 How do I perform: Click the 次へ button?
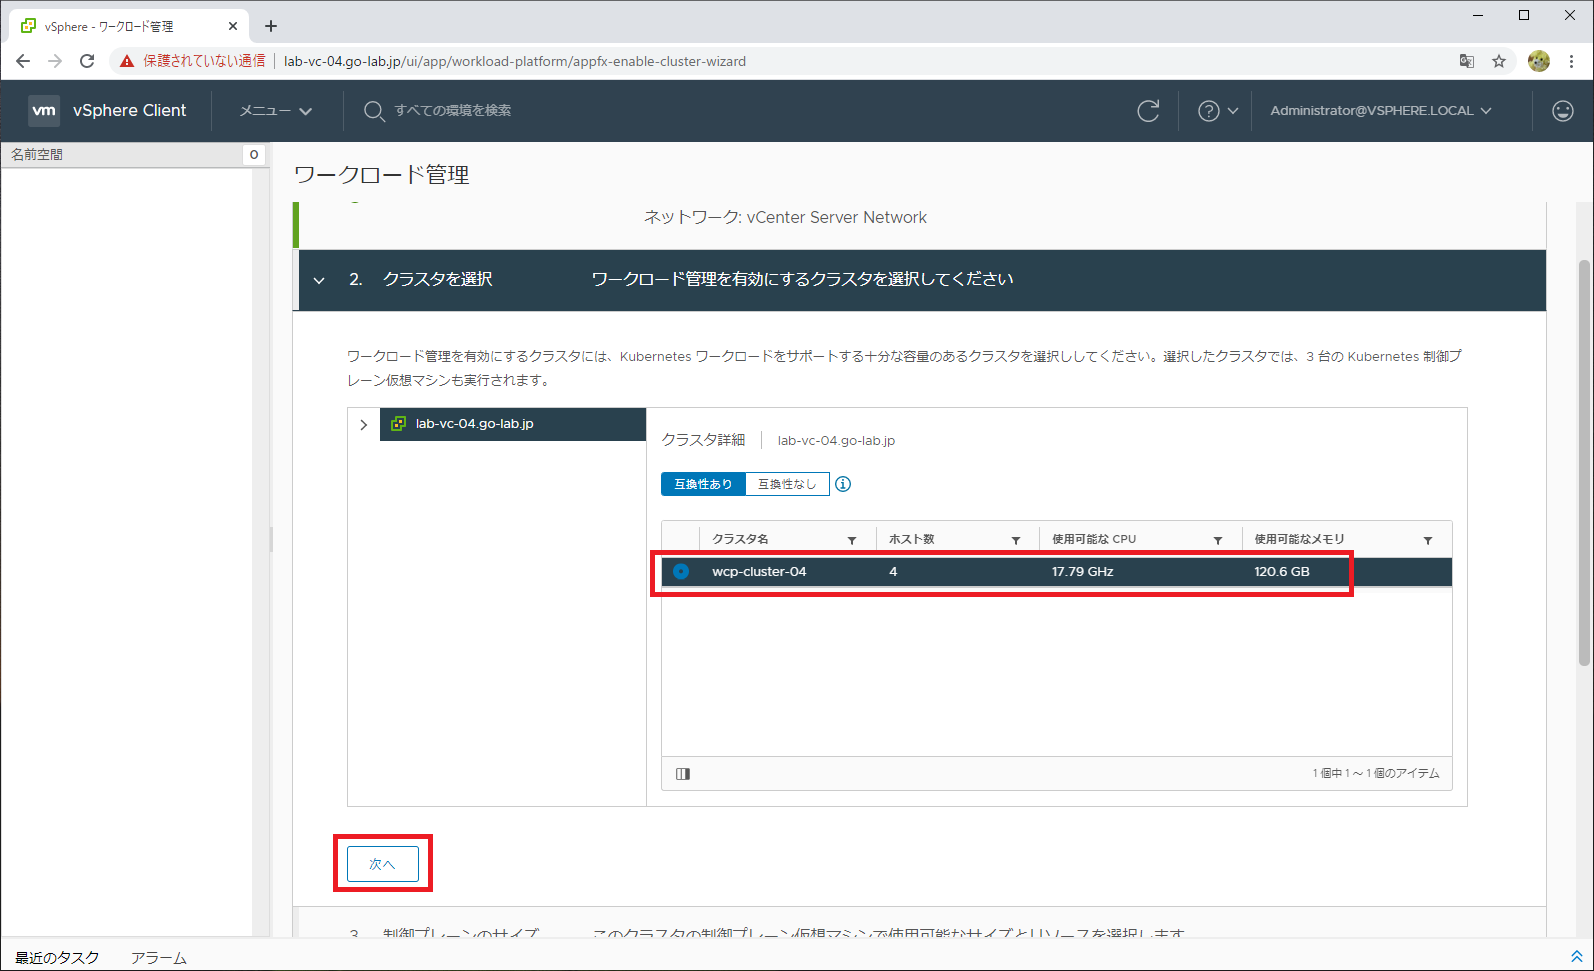coord(383,864)
